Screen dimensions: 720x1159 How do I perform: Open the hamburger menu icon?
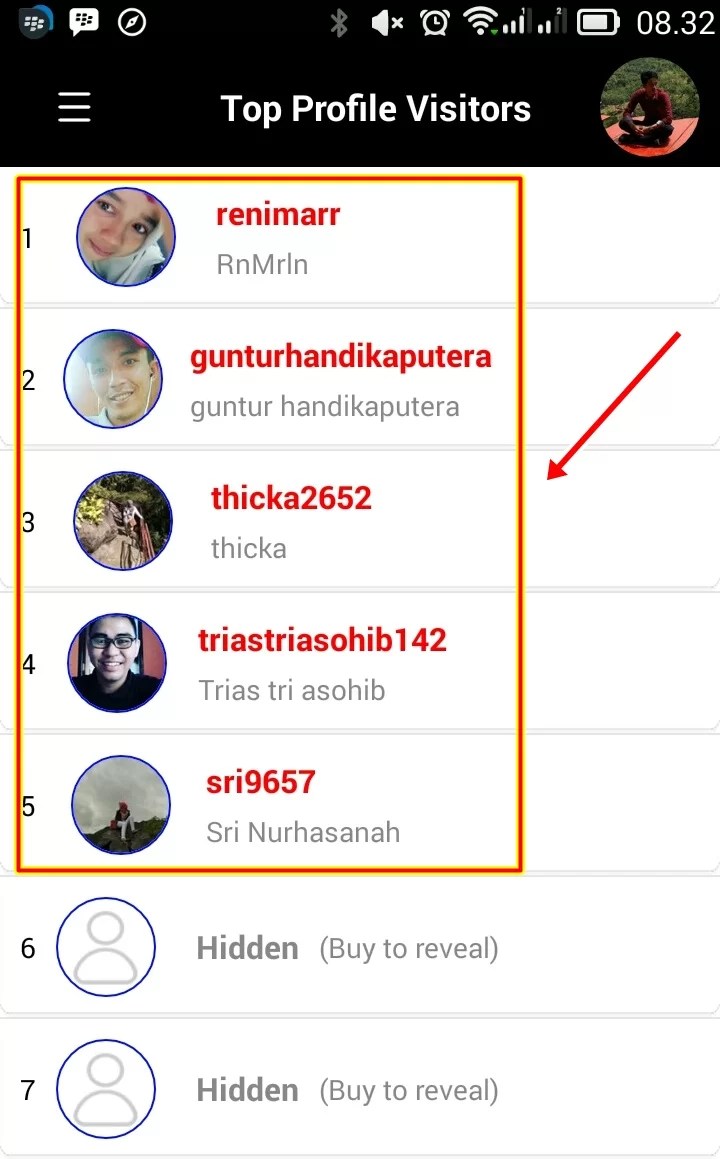point(75,107)
